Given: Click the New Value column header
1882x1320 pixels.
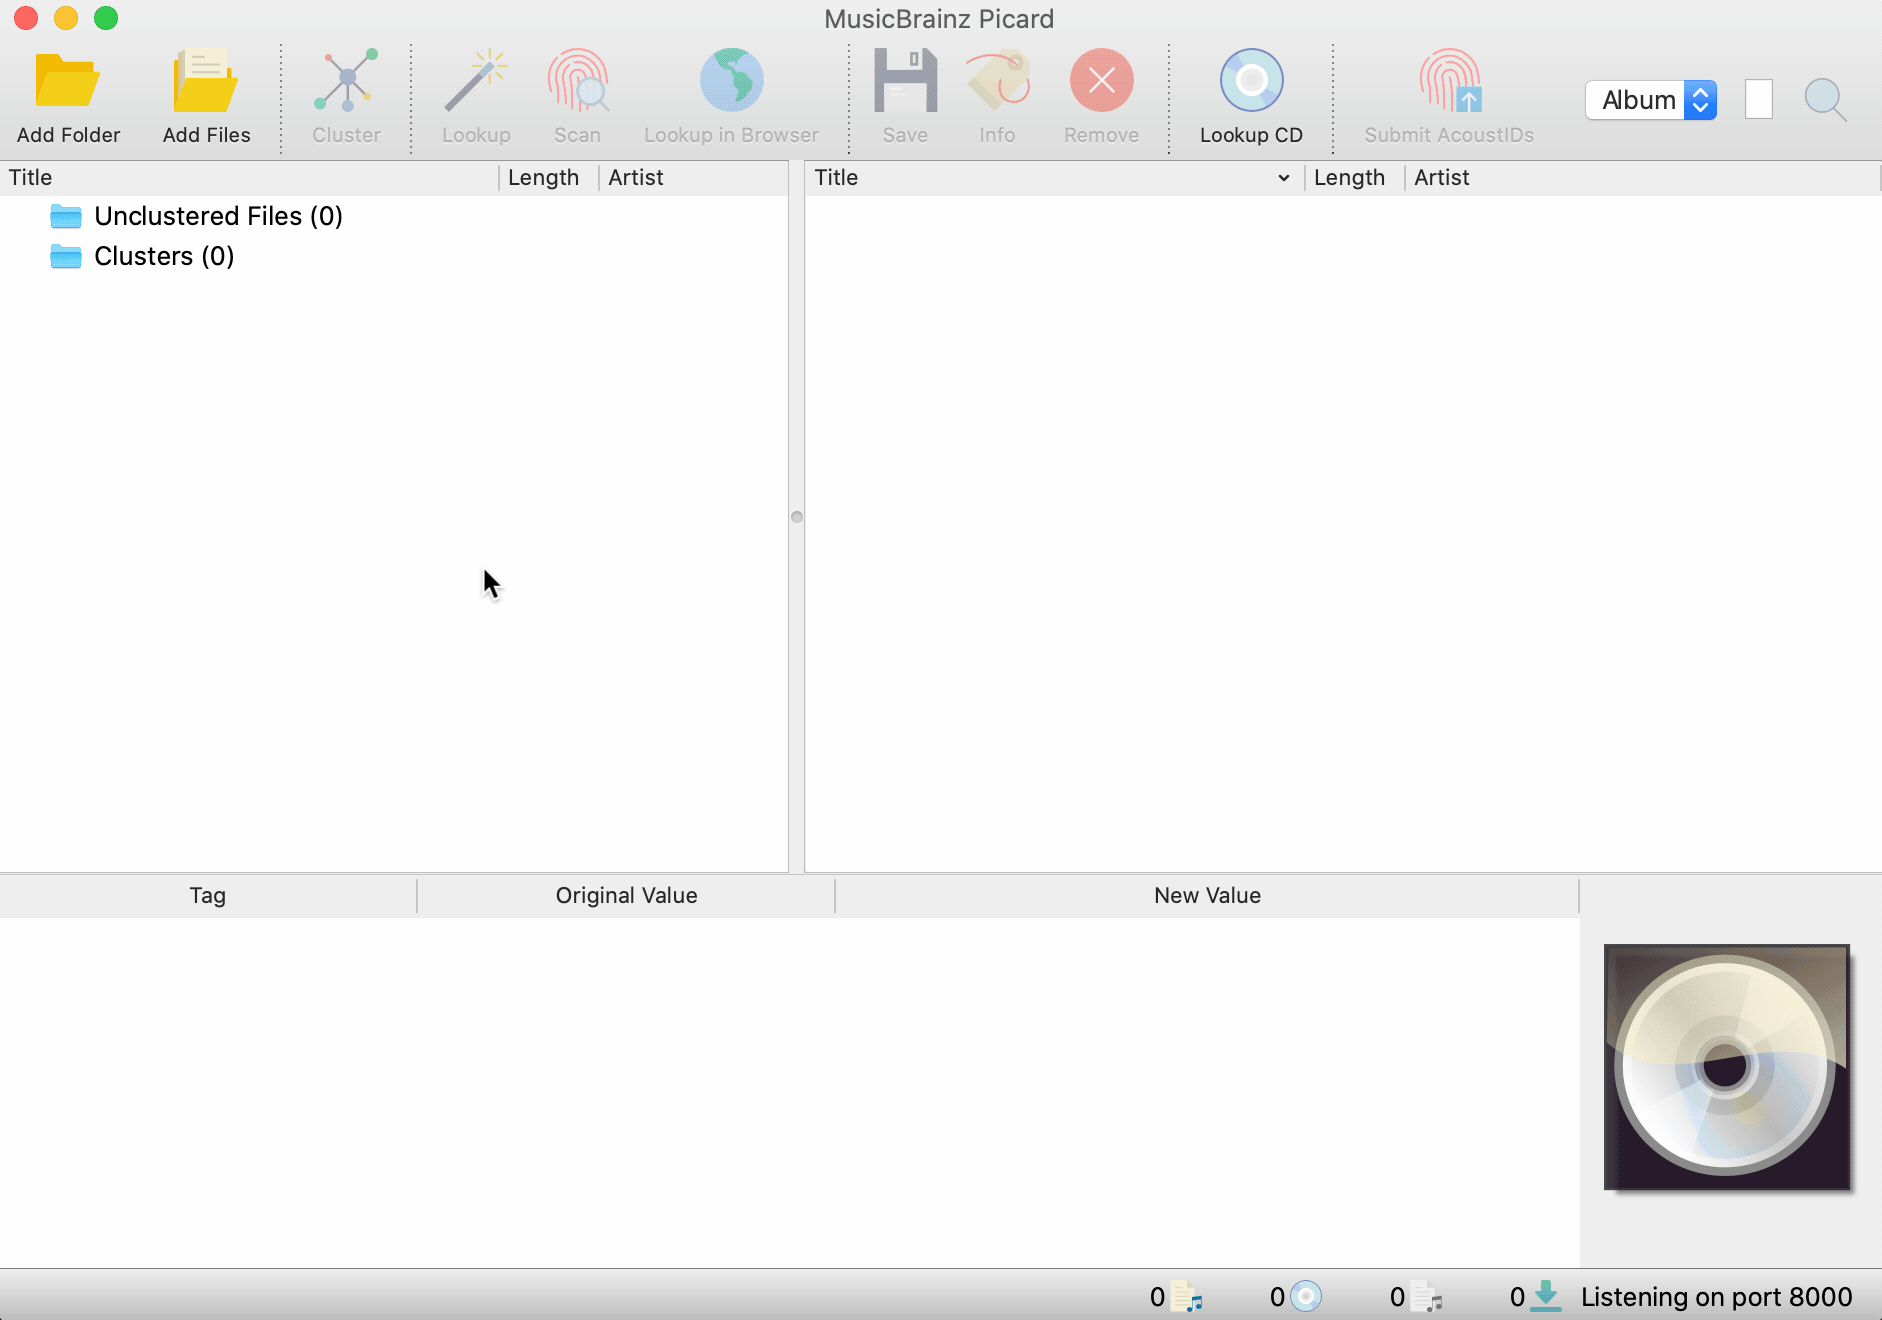Looking at the screenshot, I should (1207, 896).
